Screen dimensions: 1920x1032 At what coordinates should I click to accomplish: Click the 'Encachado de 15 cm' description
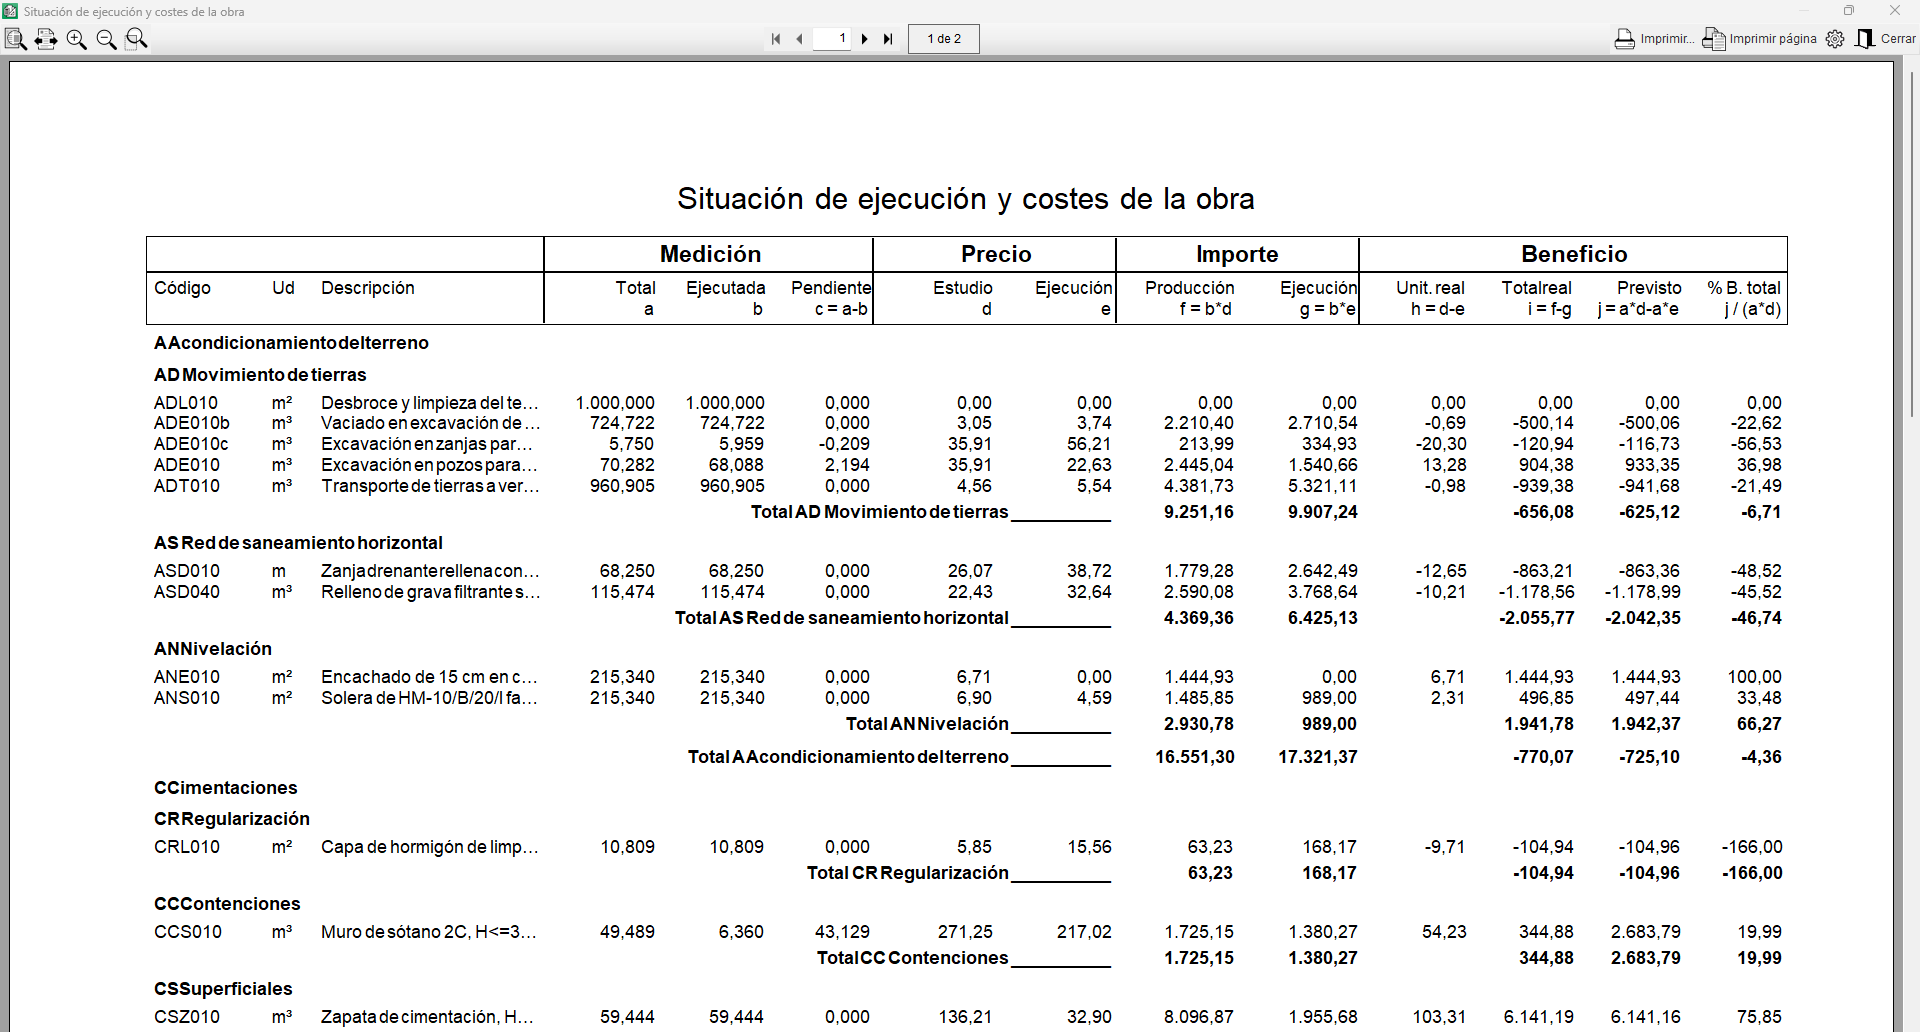click(429, 677)
